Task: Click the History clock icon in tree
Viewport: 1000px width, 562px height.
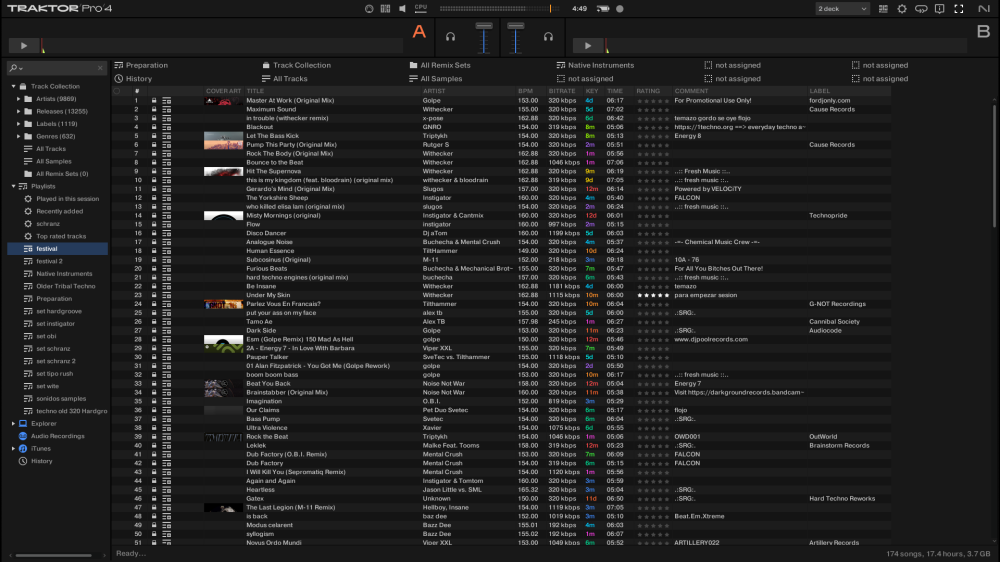Action: (23, 461)
